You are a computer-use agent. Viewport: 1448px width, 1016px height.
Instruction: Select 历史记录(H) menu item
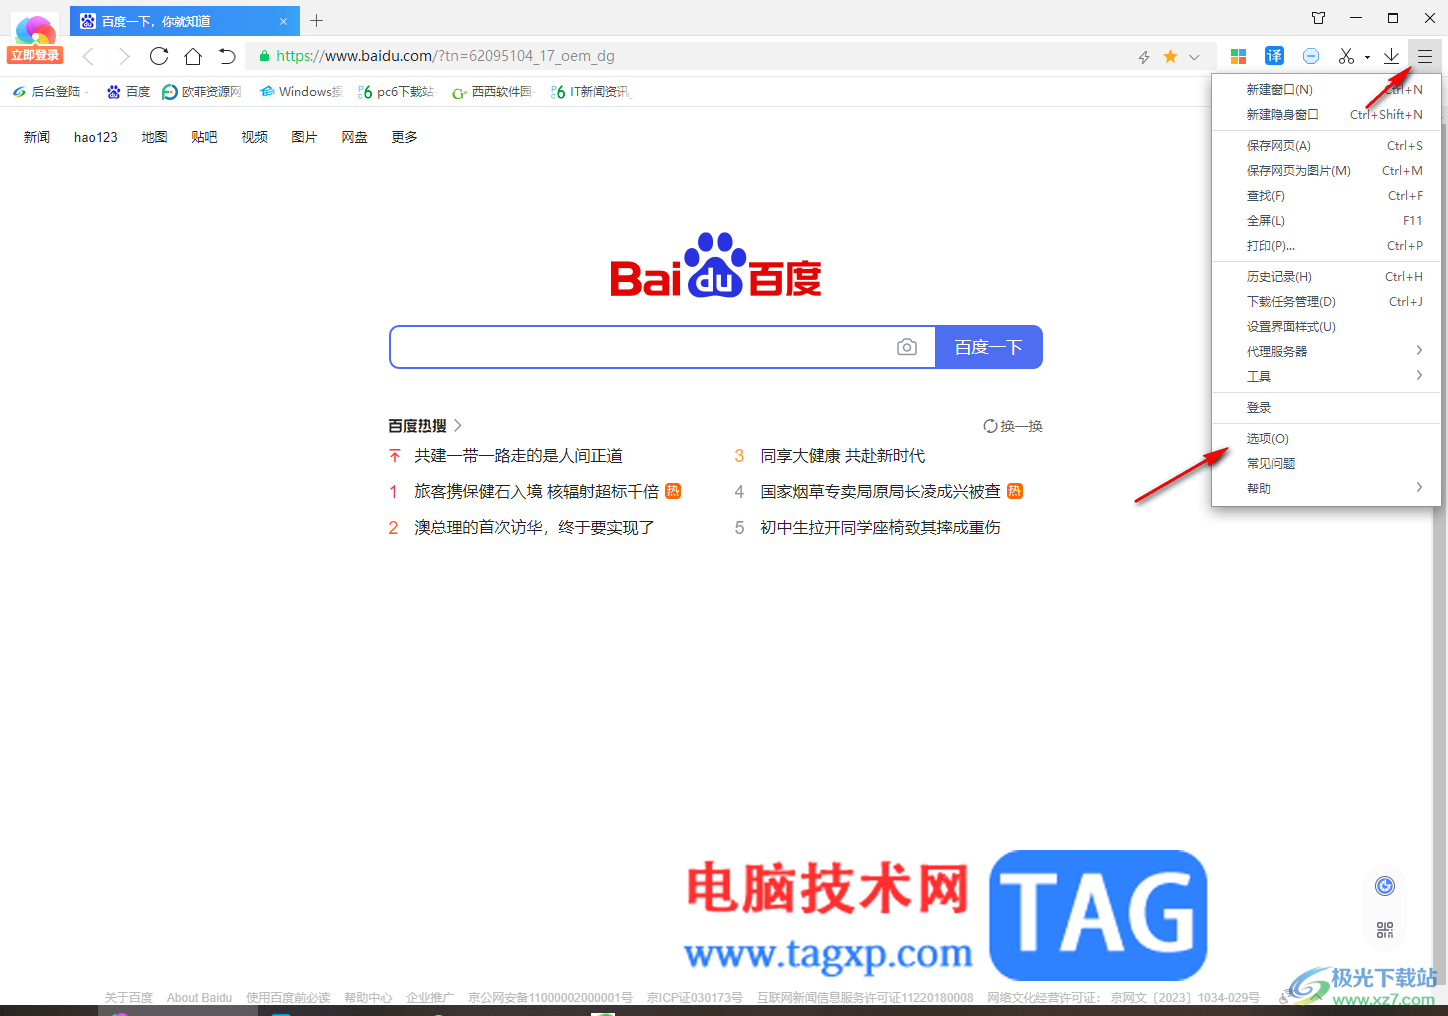[1326, 277]
